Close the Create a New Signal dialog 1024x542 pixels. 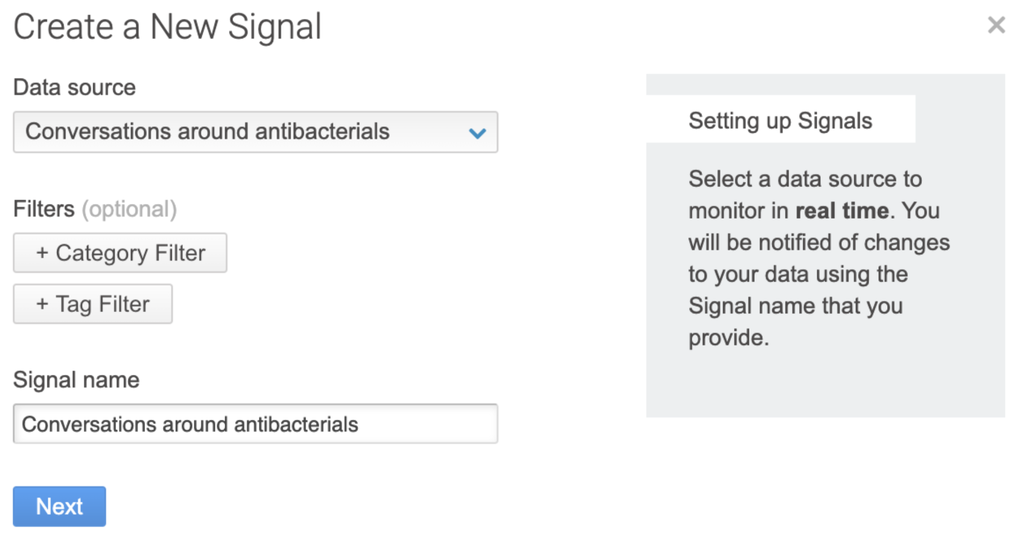pos(995,25)
